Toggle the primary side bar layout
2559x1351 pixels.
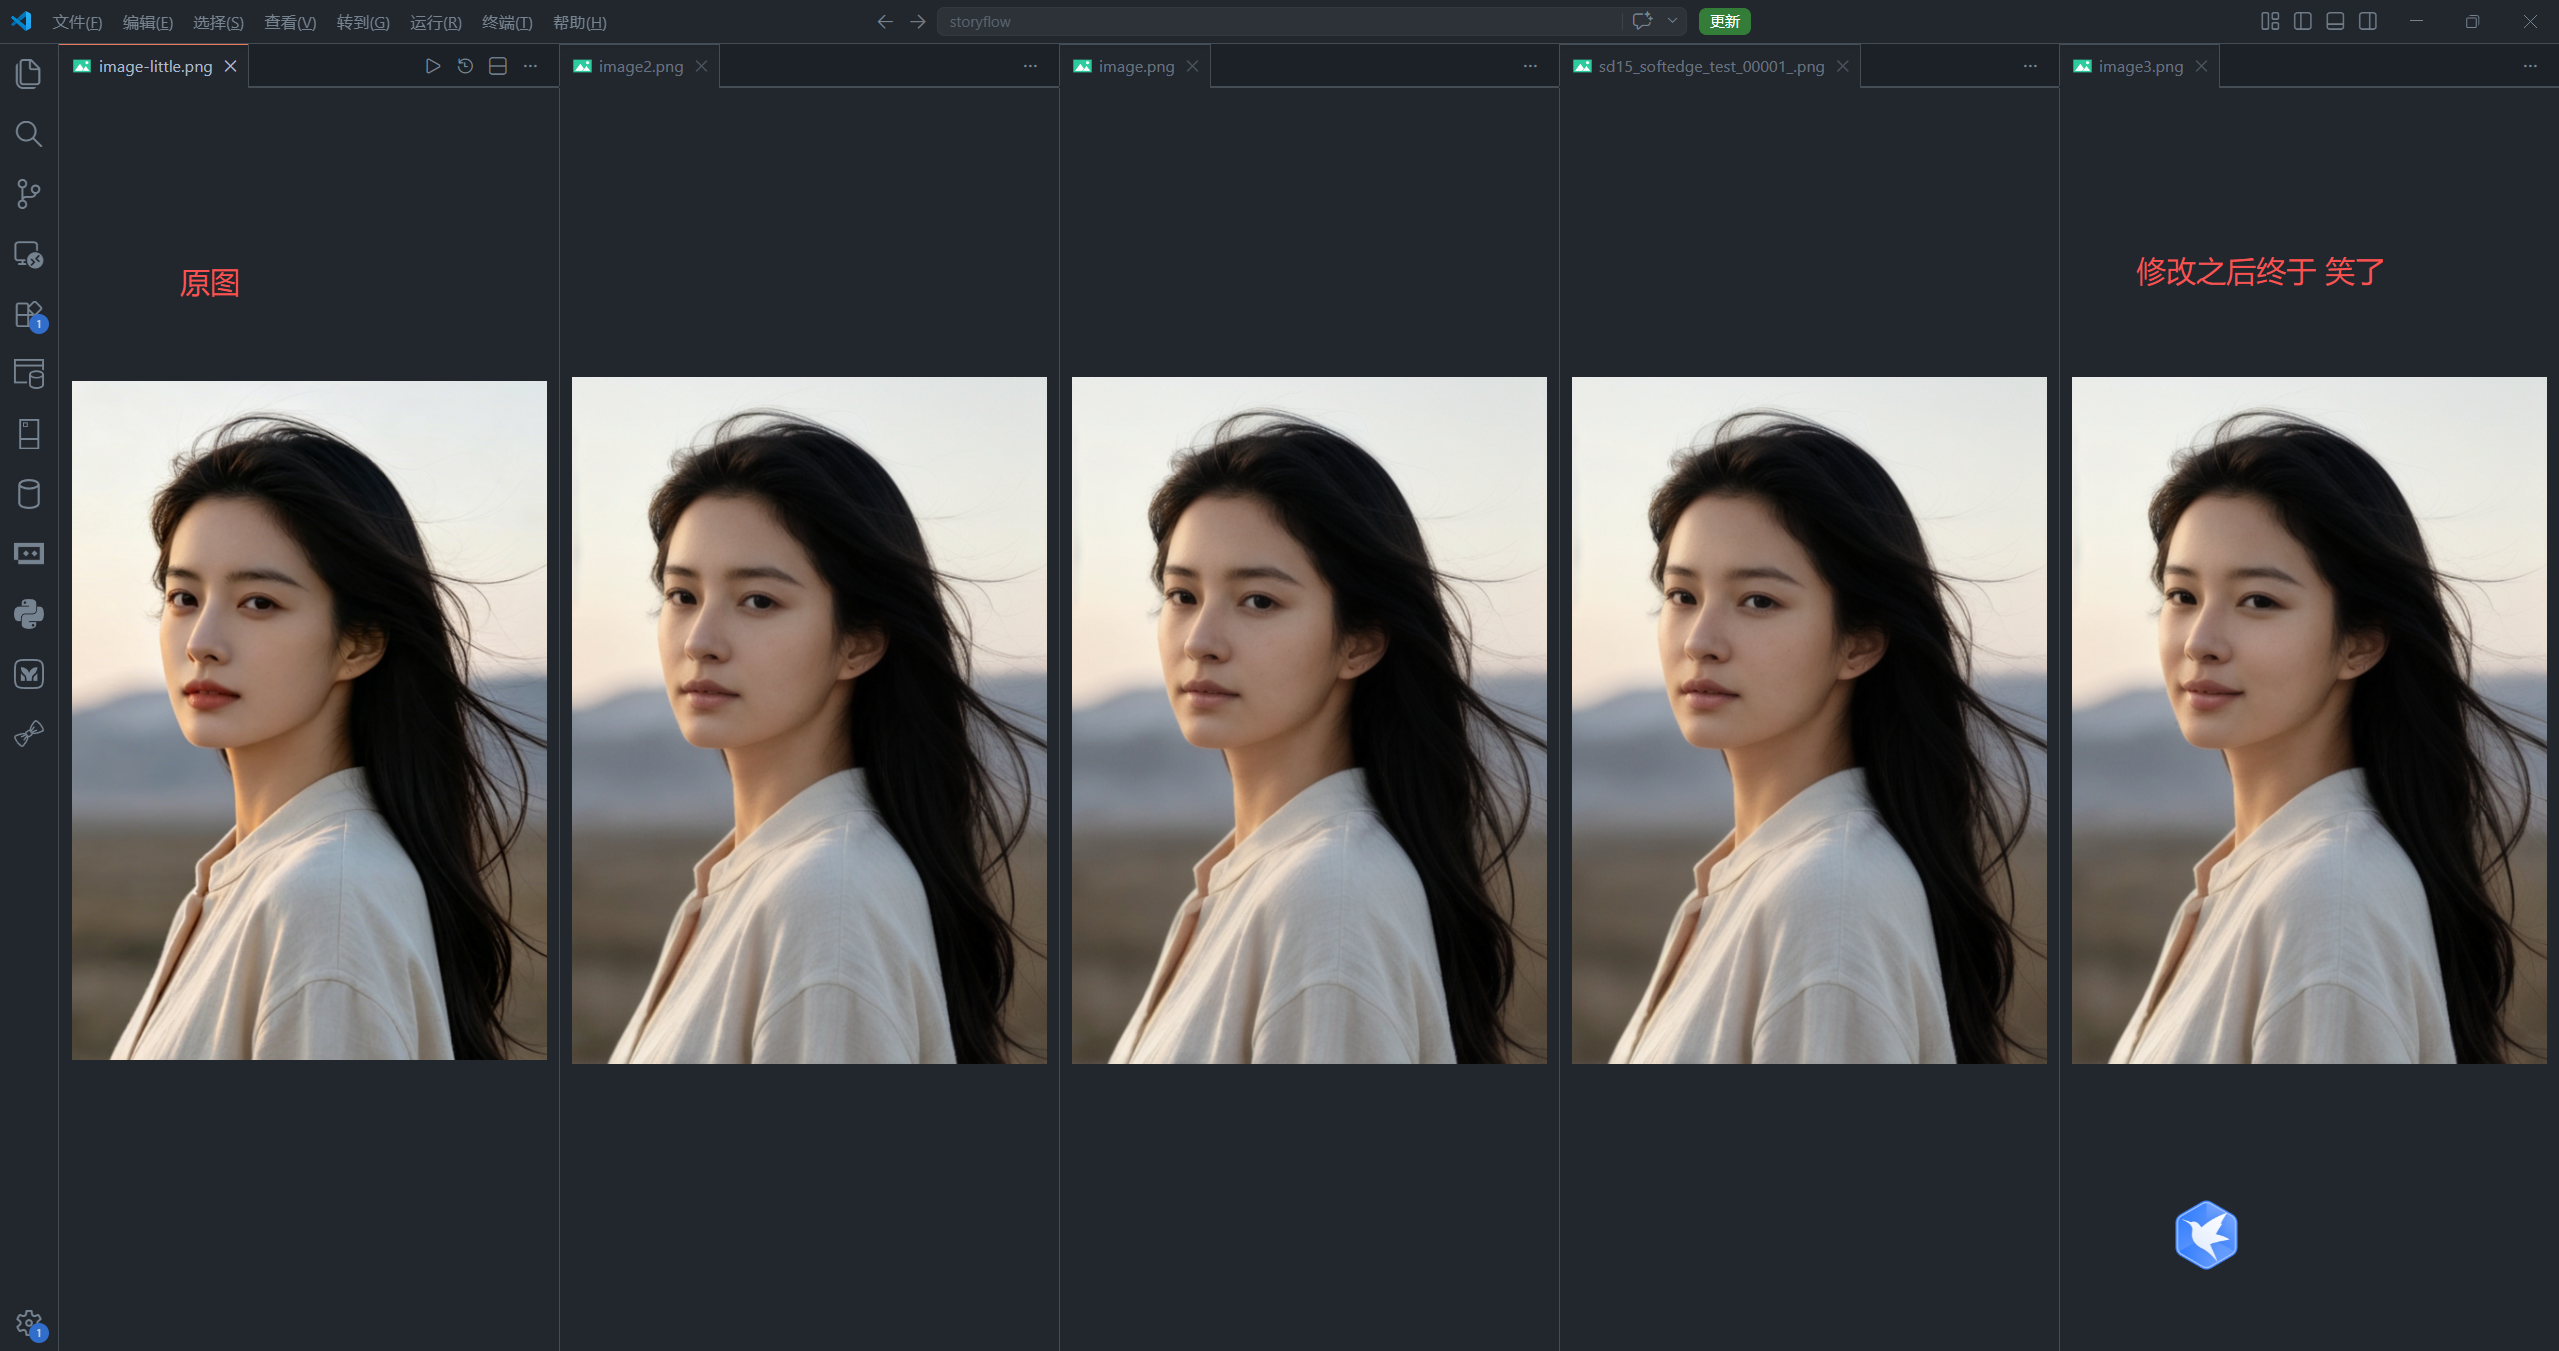[x=2302, y=21]
